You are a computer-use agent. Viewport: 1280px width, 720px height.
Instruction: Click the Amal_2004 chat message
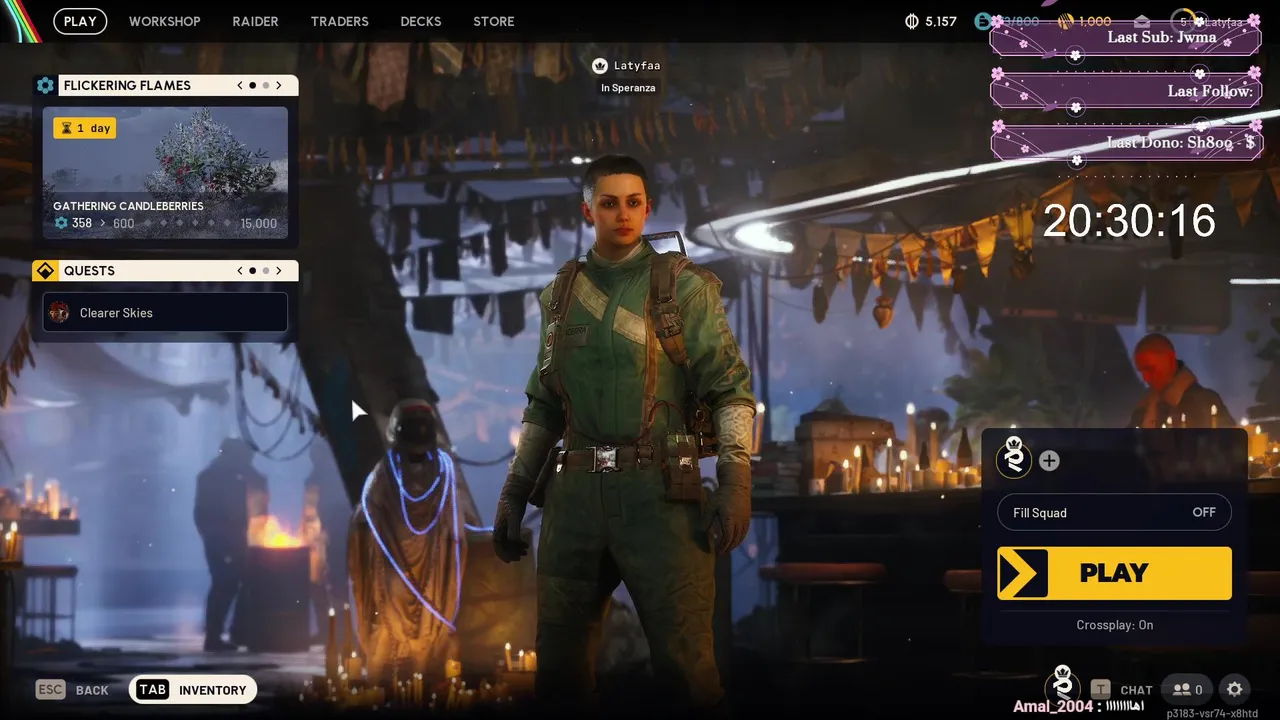click(x=1078, y=706)
